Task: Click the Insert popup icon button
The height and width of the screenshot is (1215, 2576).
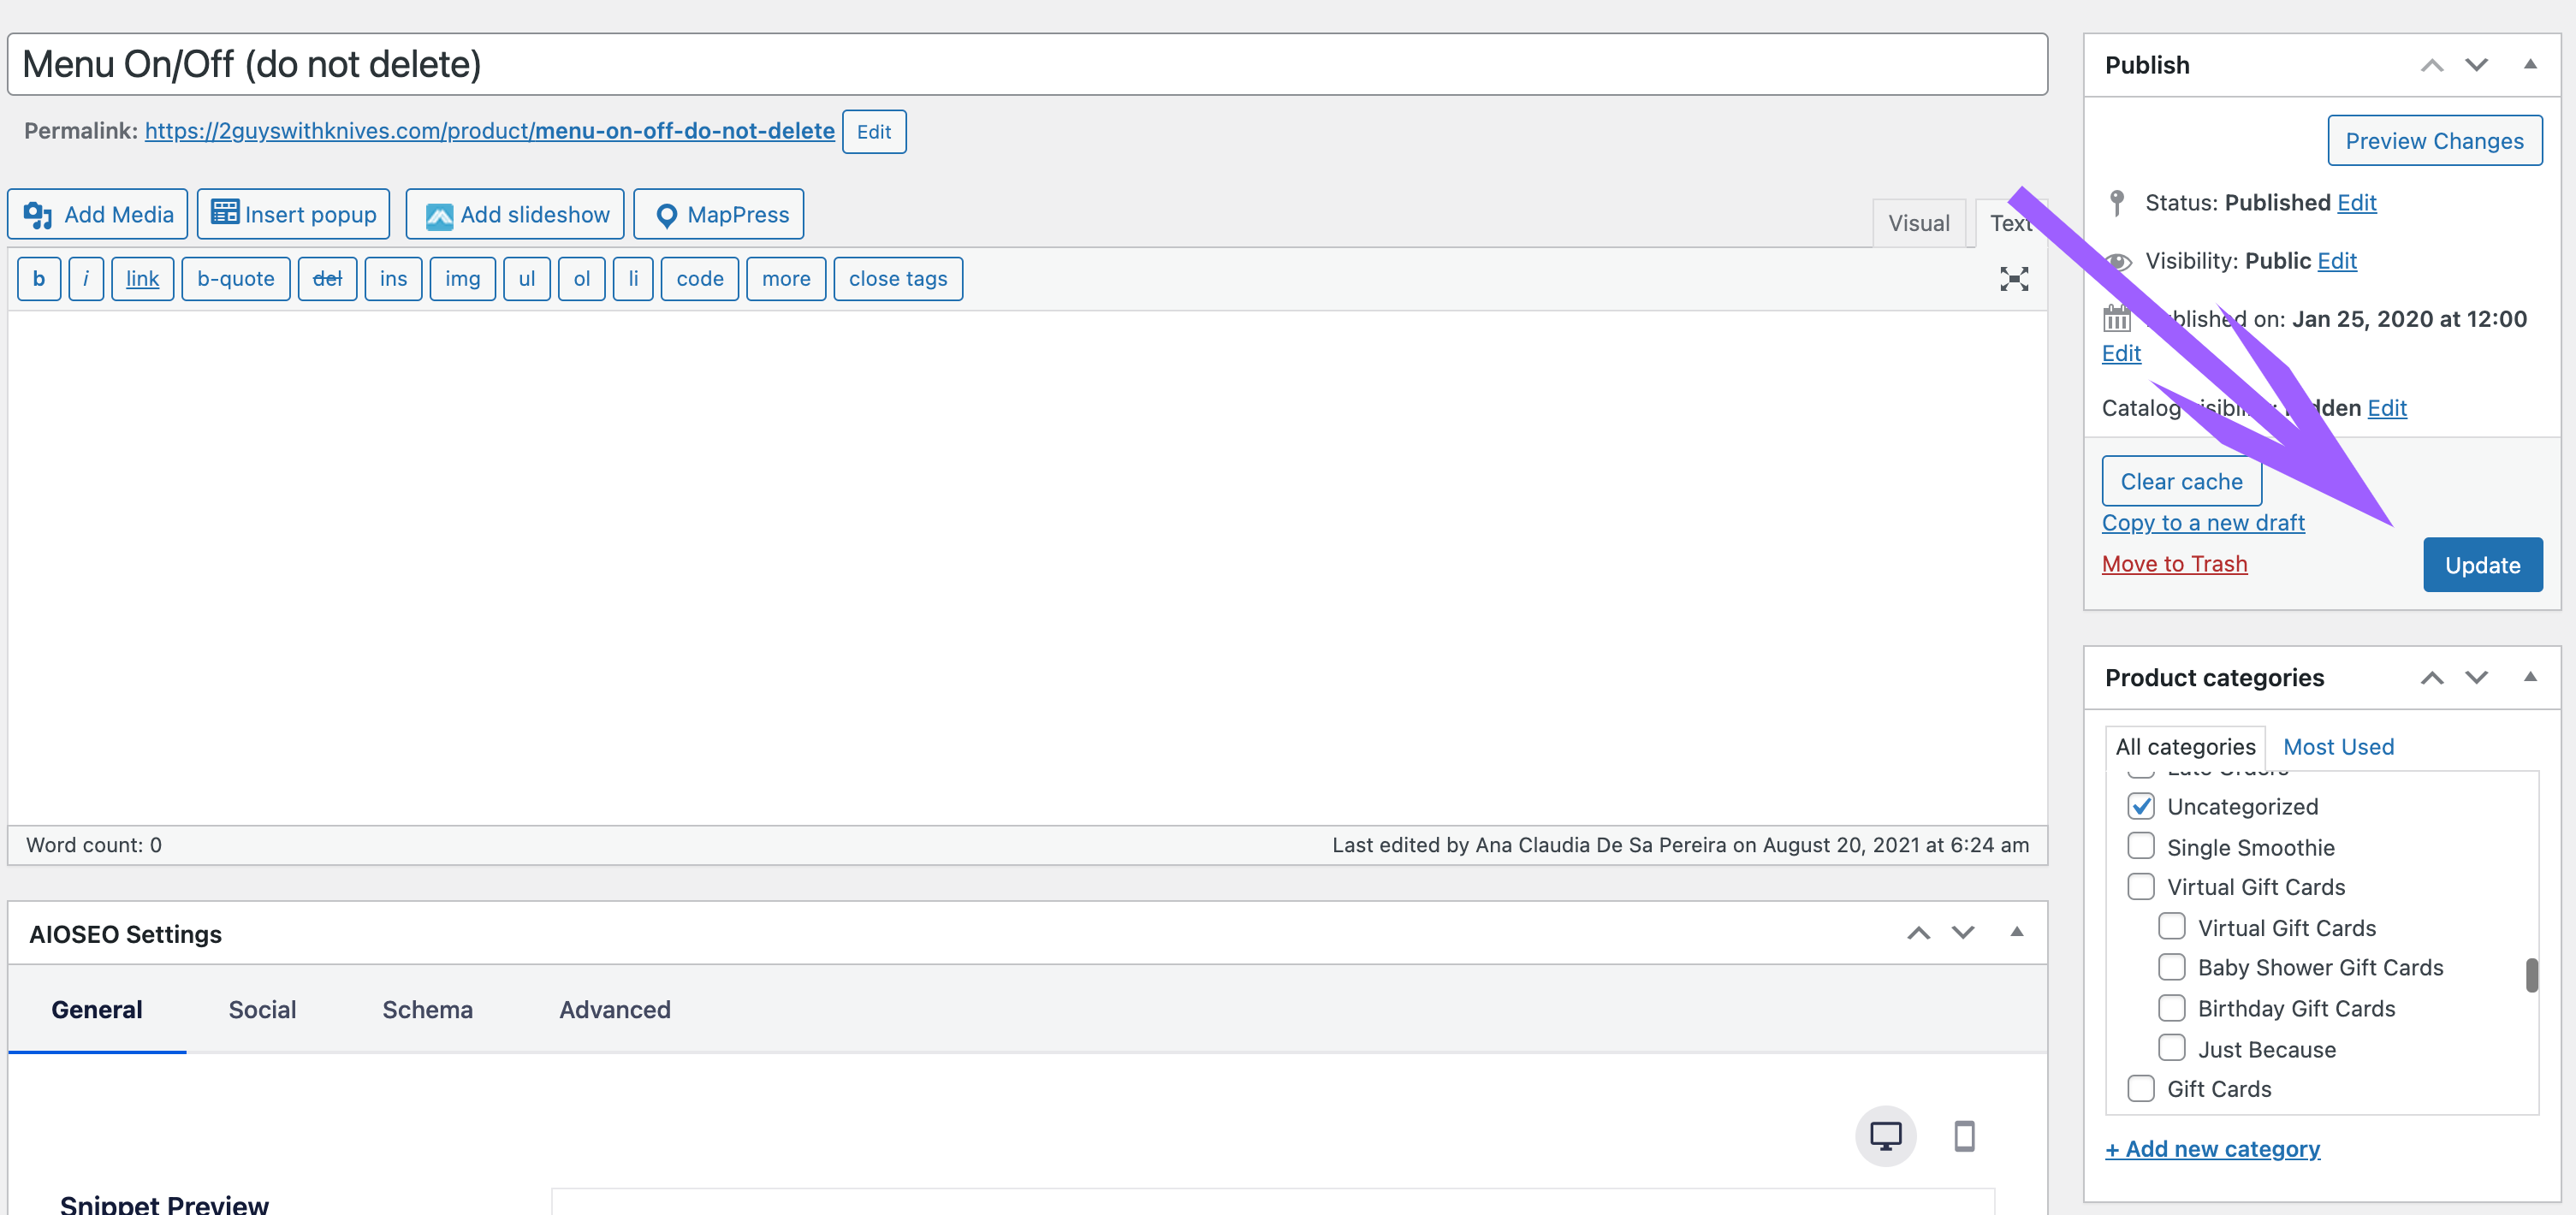Action: (x=225, y=213)
